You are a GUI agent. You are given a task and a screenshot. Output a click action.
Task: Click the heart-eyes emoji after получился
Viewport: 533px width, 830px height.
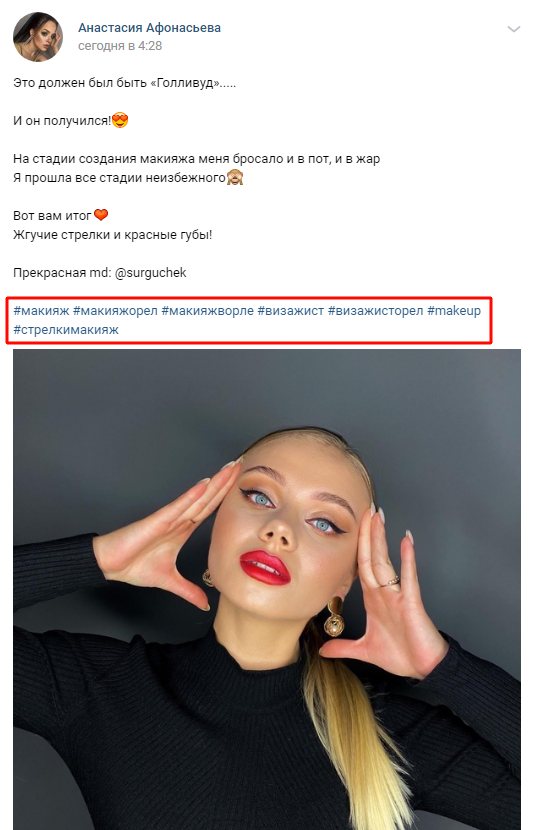120,121
